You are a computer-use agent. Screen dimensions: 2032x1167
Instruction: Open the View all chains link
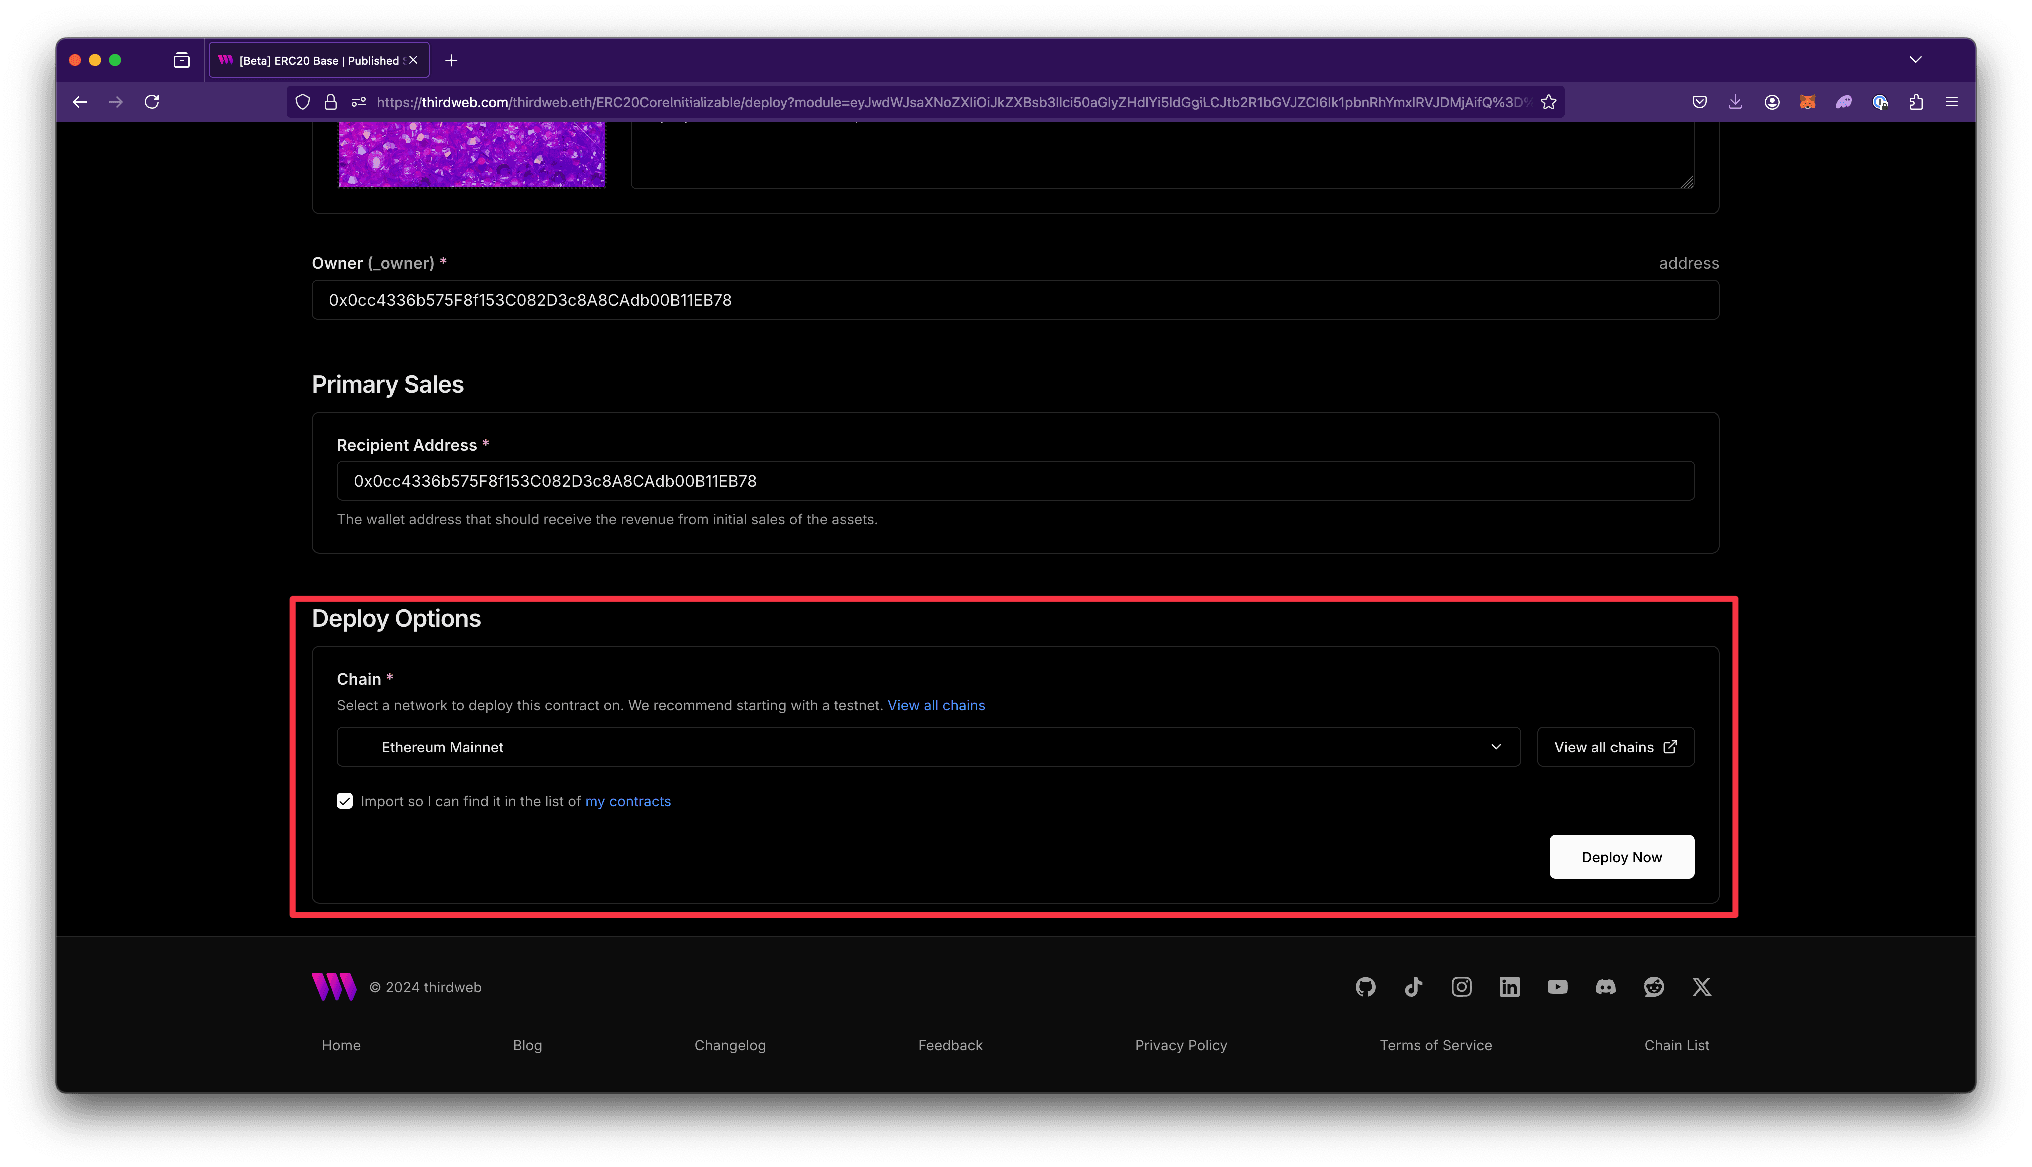point(935,705)
